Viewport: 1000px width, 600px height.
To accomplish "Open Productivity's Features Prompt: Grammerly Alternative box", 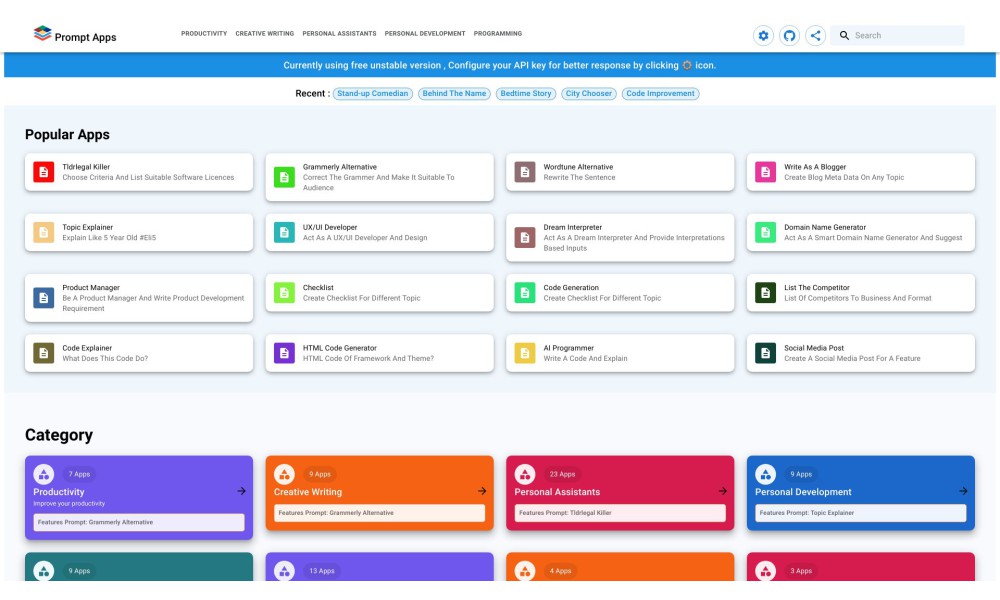I will click(138, 522).
